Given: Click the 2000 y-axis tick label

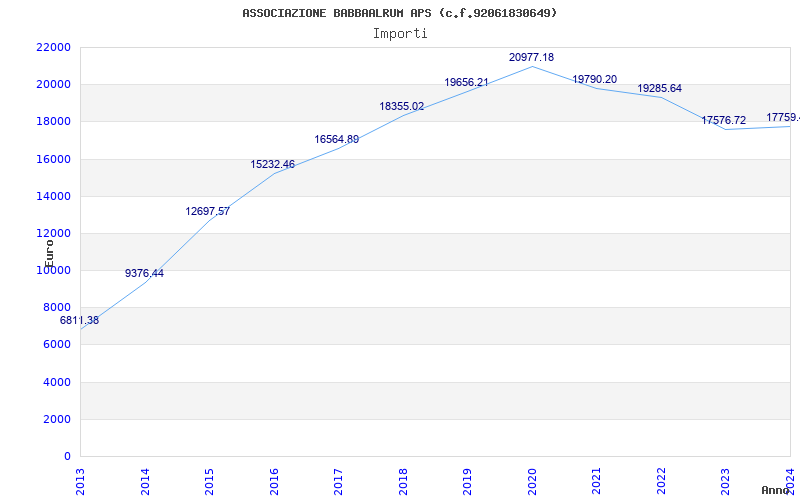Looking at the screenshot, I should tap(57, 419).
